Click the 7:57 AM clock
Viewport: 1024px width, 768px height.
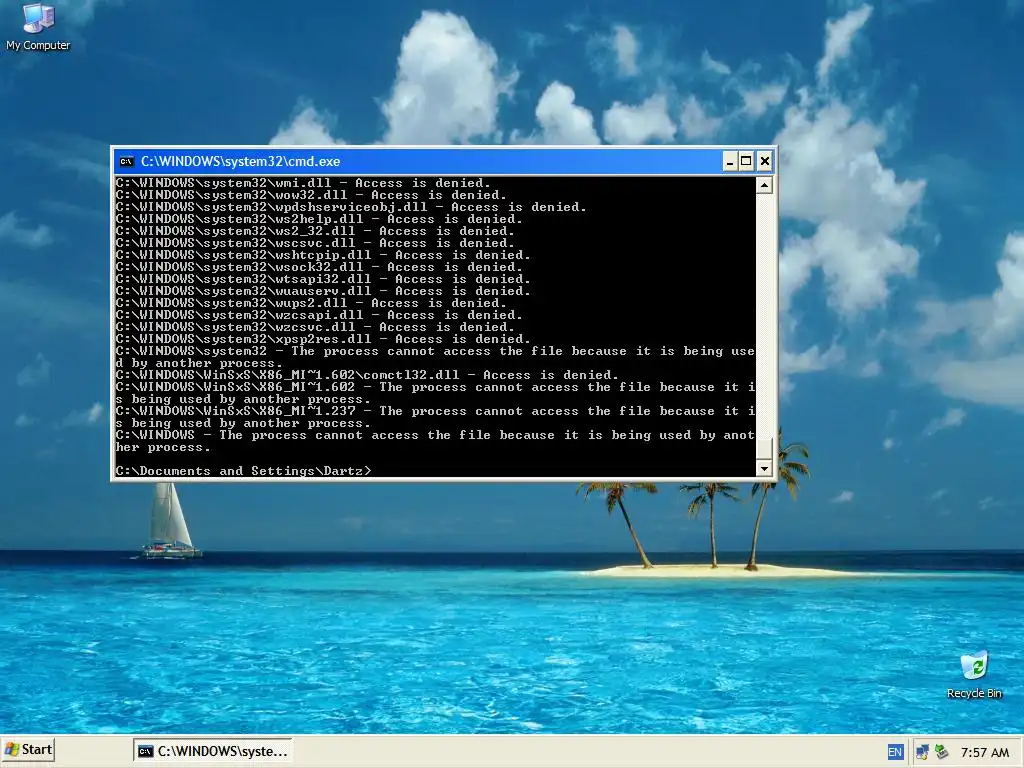[985, 752]
